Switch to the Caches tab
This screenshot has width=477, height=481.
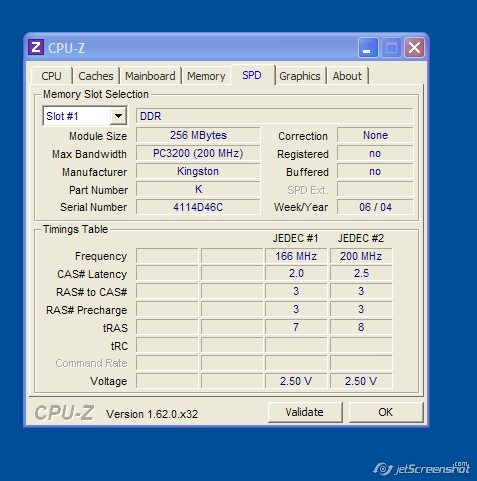click(96, 76)
